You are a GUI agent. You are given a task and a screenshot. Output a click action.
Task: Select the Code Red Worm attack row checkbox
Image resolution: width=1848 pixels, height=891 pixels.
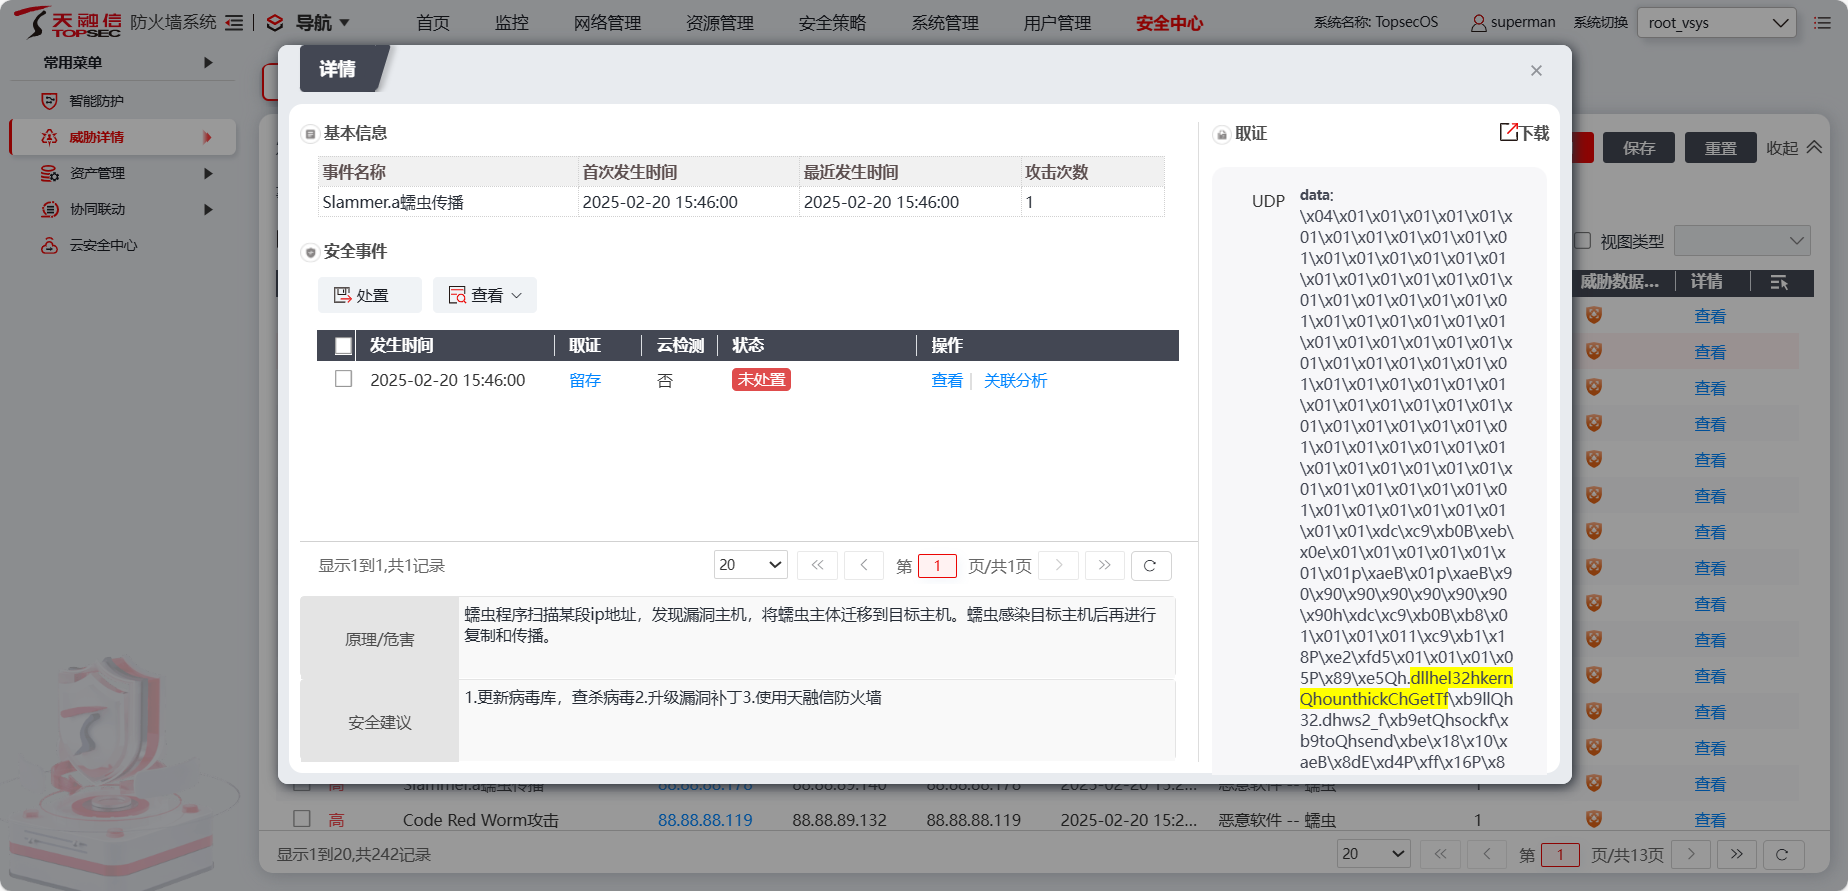[x=302, y=818]
